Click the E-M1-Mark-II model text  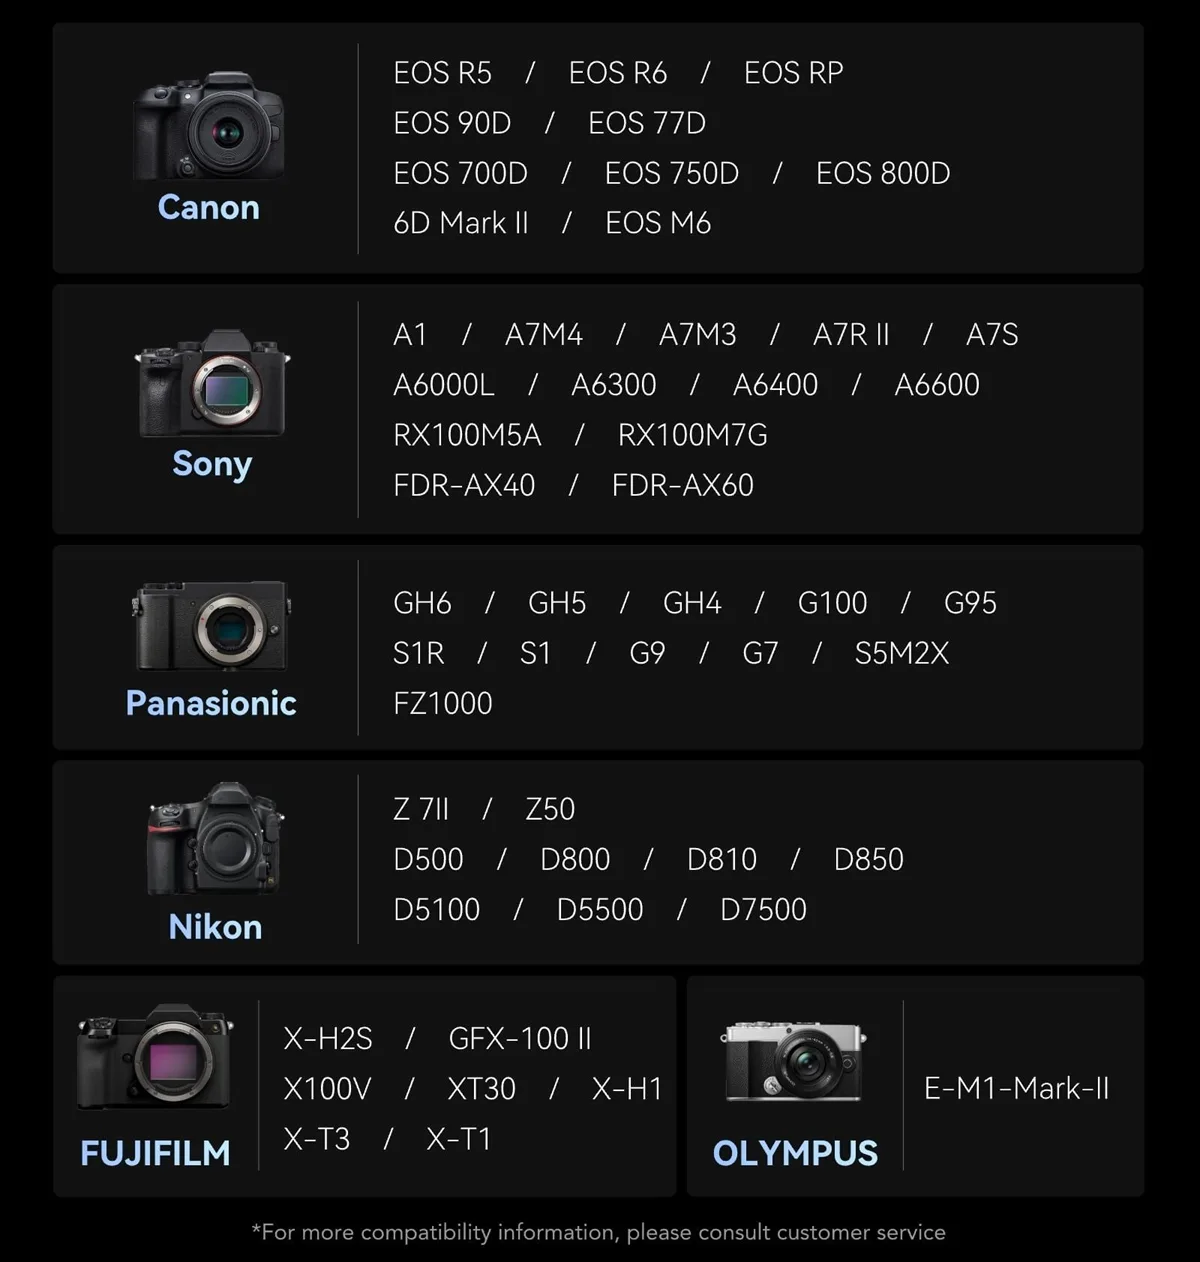click(1016, 1088)
